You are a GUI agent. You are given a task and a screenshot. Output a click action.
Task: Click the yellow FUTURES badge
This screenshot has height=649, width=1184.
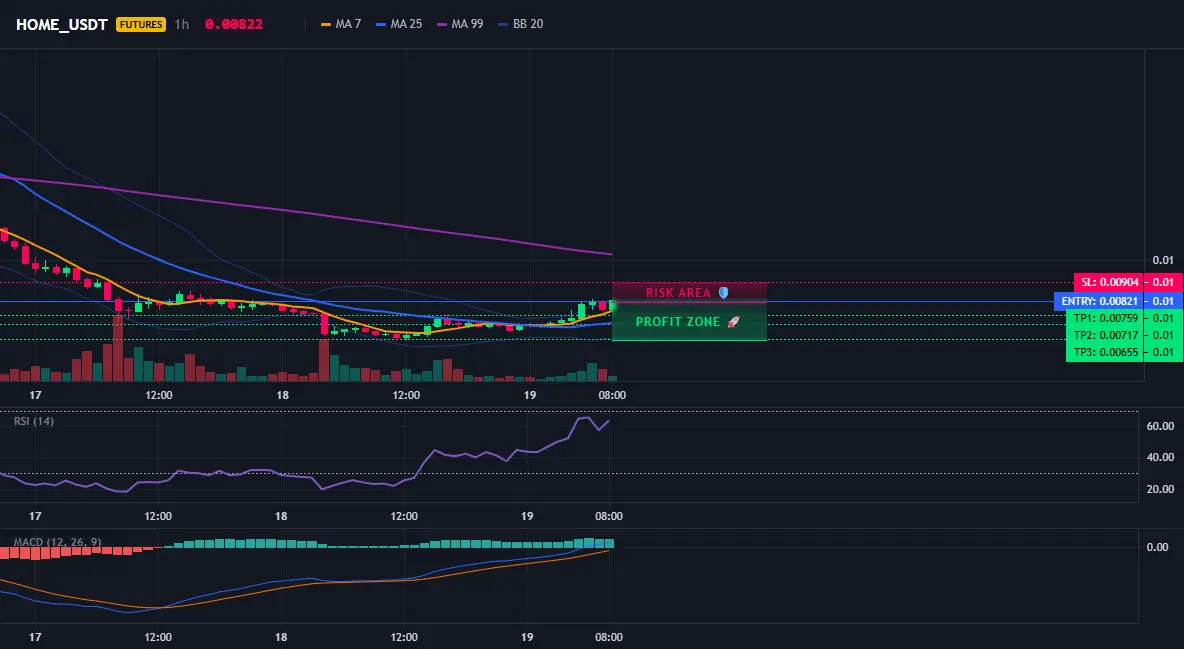(x=140, y=24)
